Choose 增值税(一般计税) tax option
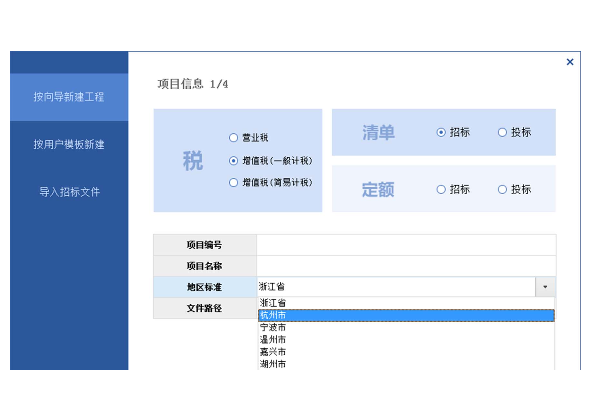 coord(233,161)
